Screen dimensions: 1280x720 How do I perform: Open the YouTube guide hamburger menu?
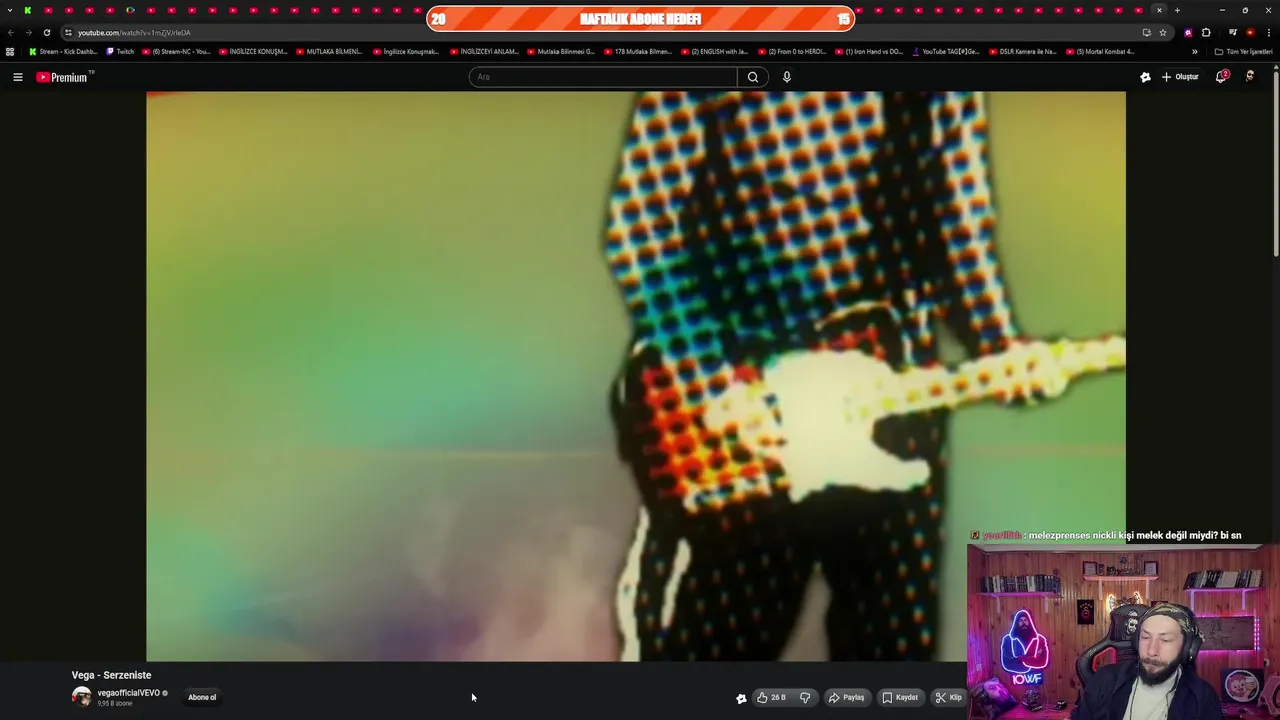17,77
